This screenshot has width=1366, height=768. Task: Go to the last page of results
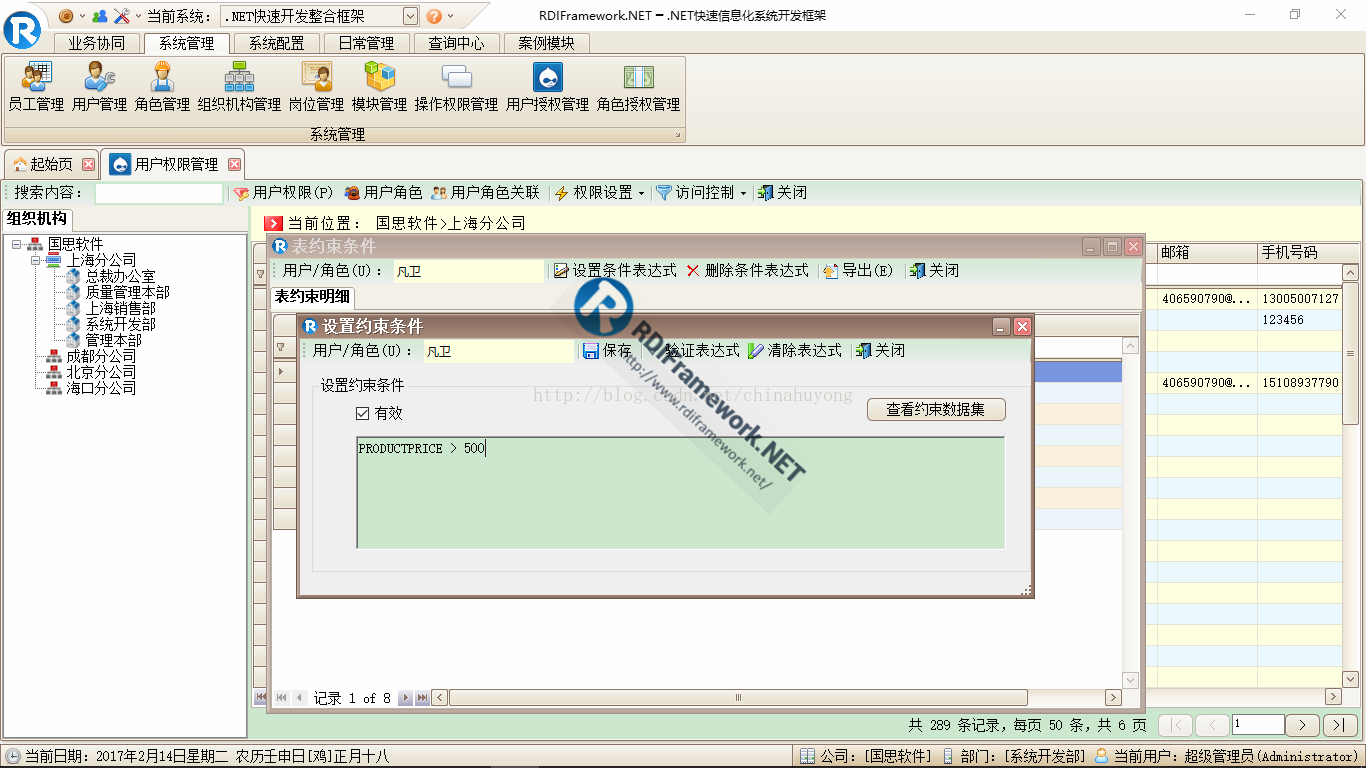[x=1340, y=725]
